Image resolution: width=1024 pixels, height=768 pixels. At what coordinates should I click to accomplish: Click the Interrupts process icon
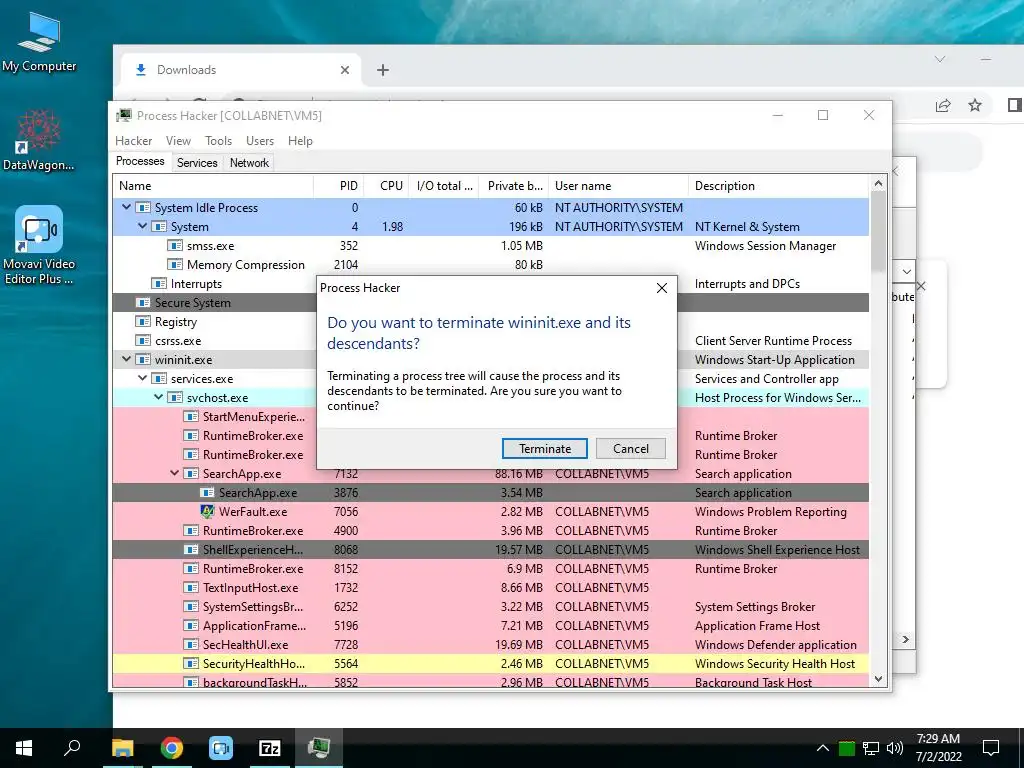159,283
